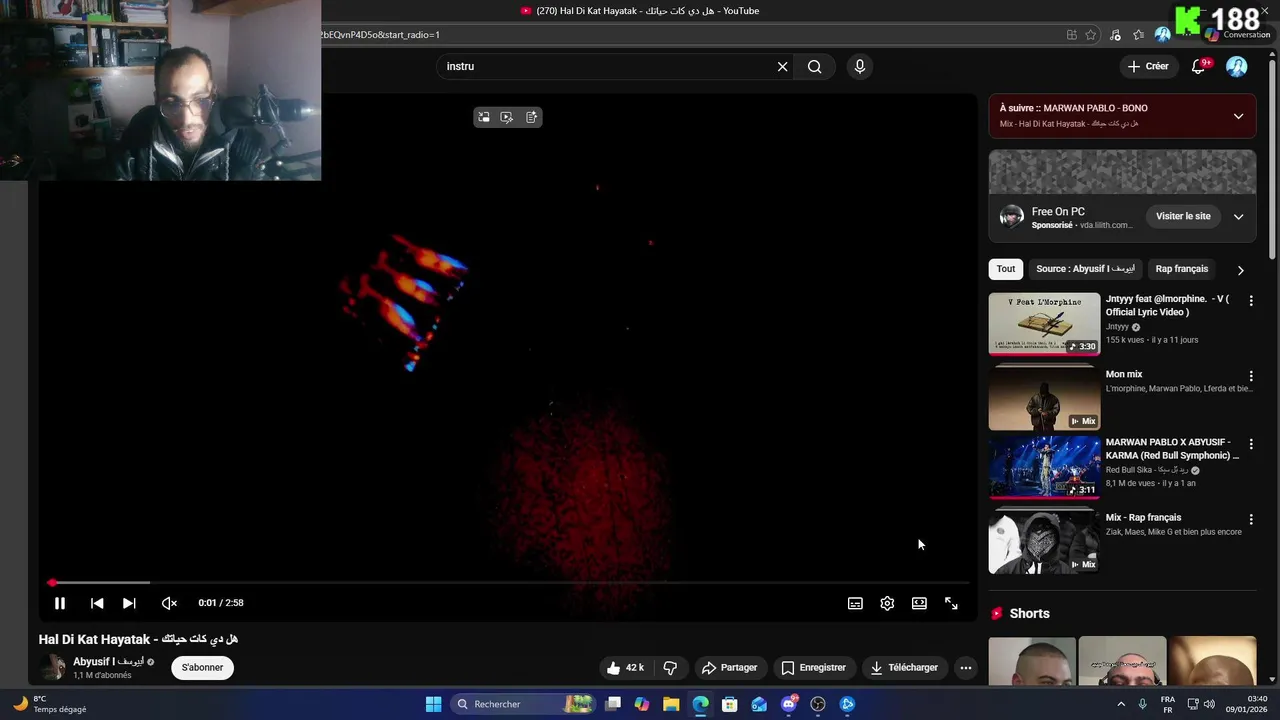
Task: Switch to theater mode
Action: coord(919,603)
